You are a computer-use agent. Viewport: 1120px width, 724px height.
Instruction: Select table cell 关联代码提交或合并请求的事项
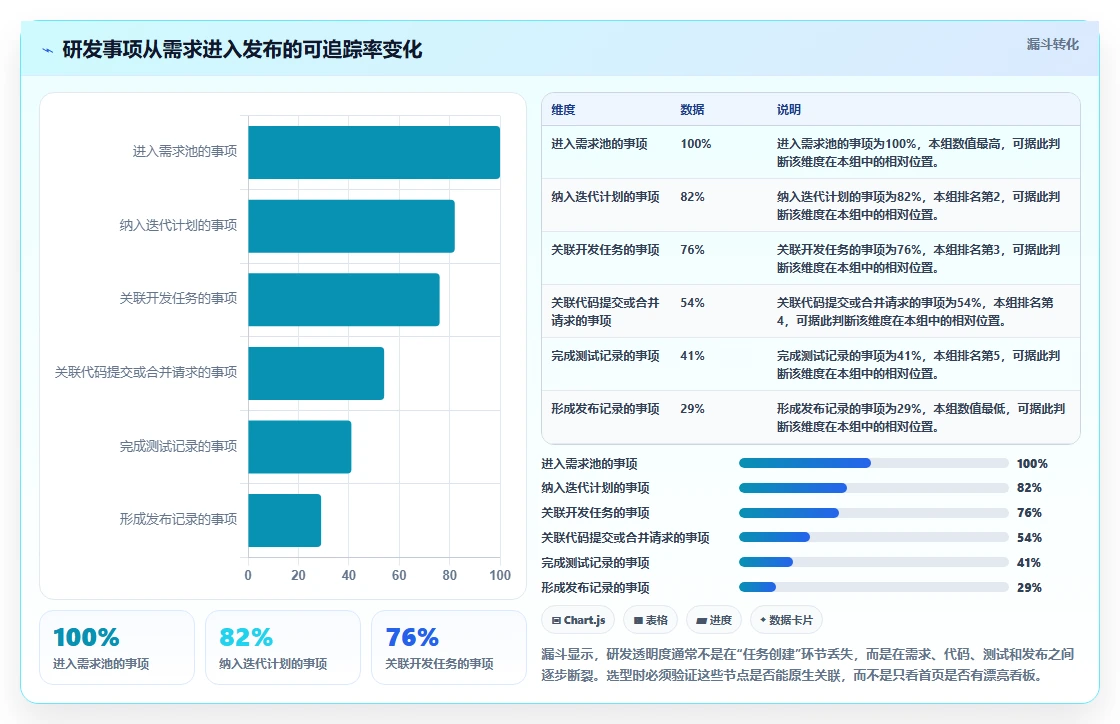coord(605,311)
